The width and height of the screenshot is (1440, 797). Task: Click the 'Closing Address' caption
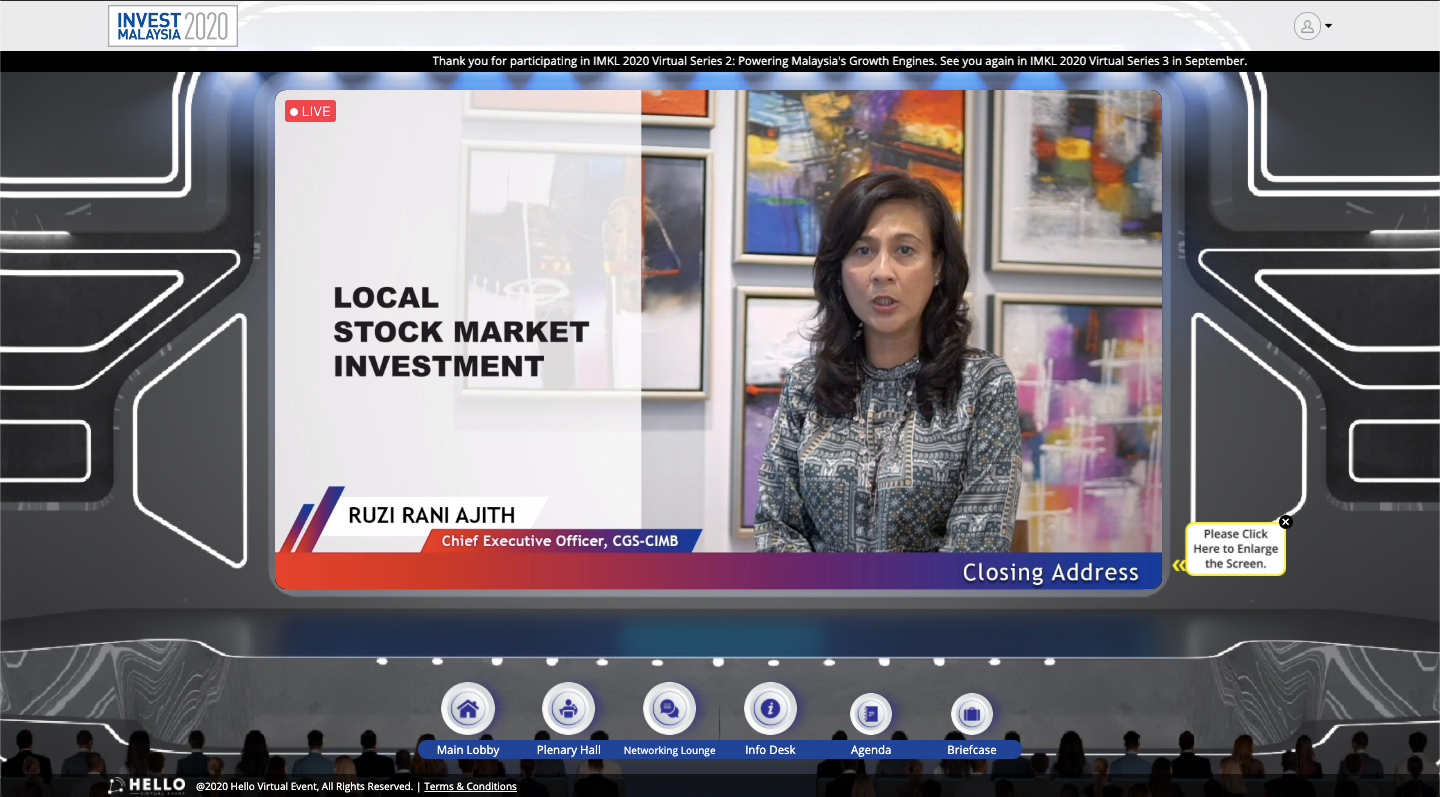coord(1050,572)
